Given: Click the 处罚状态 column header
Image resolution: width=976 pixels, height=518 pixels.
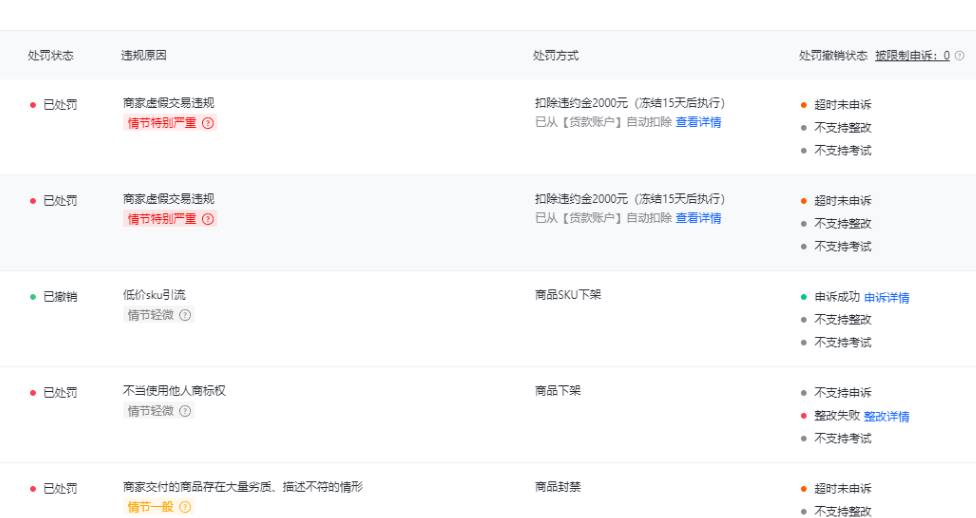Looking at the screenshot, I should tap(50, 56).
